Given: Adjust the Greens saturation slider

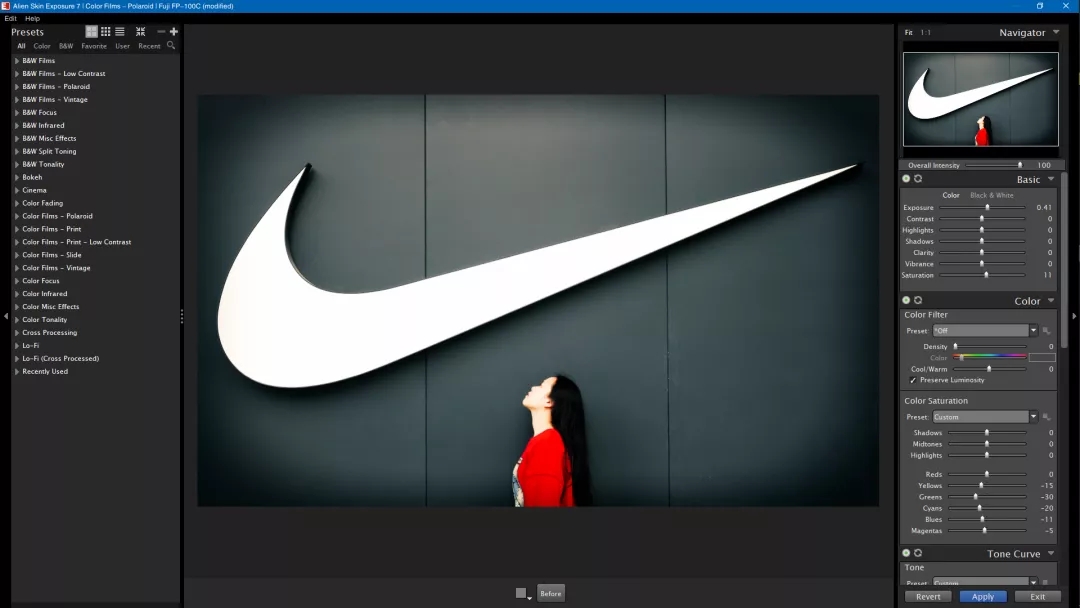Looking at the screenshot, I should point(987,497).
